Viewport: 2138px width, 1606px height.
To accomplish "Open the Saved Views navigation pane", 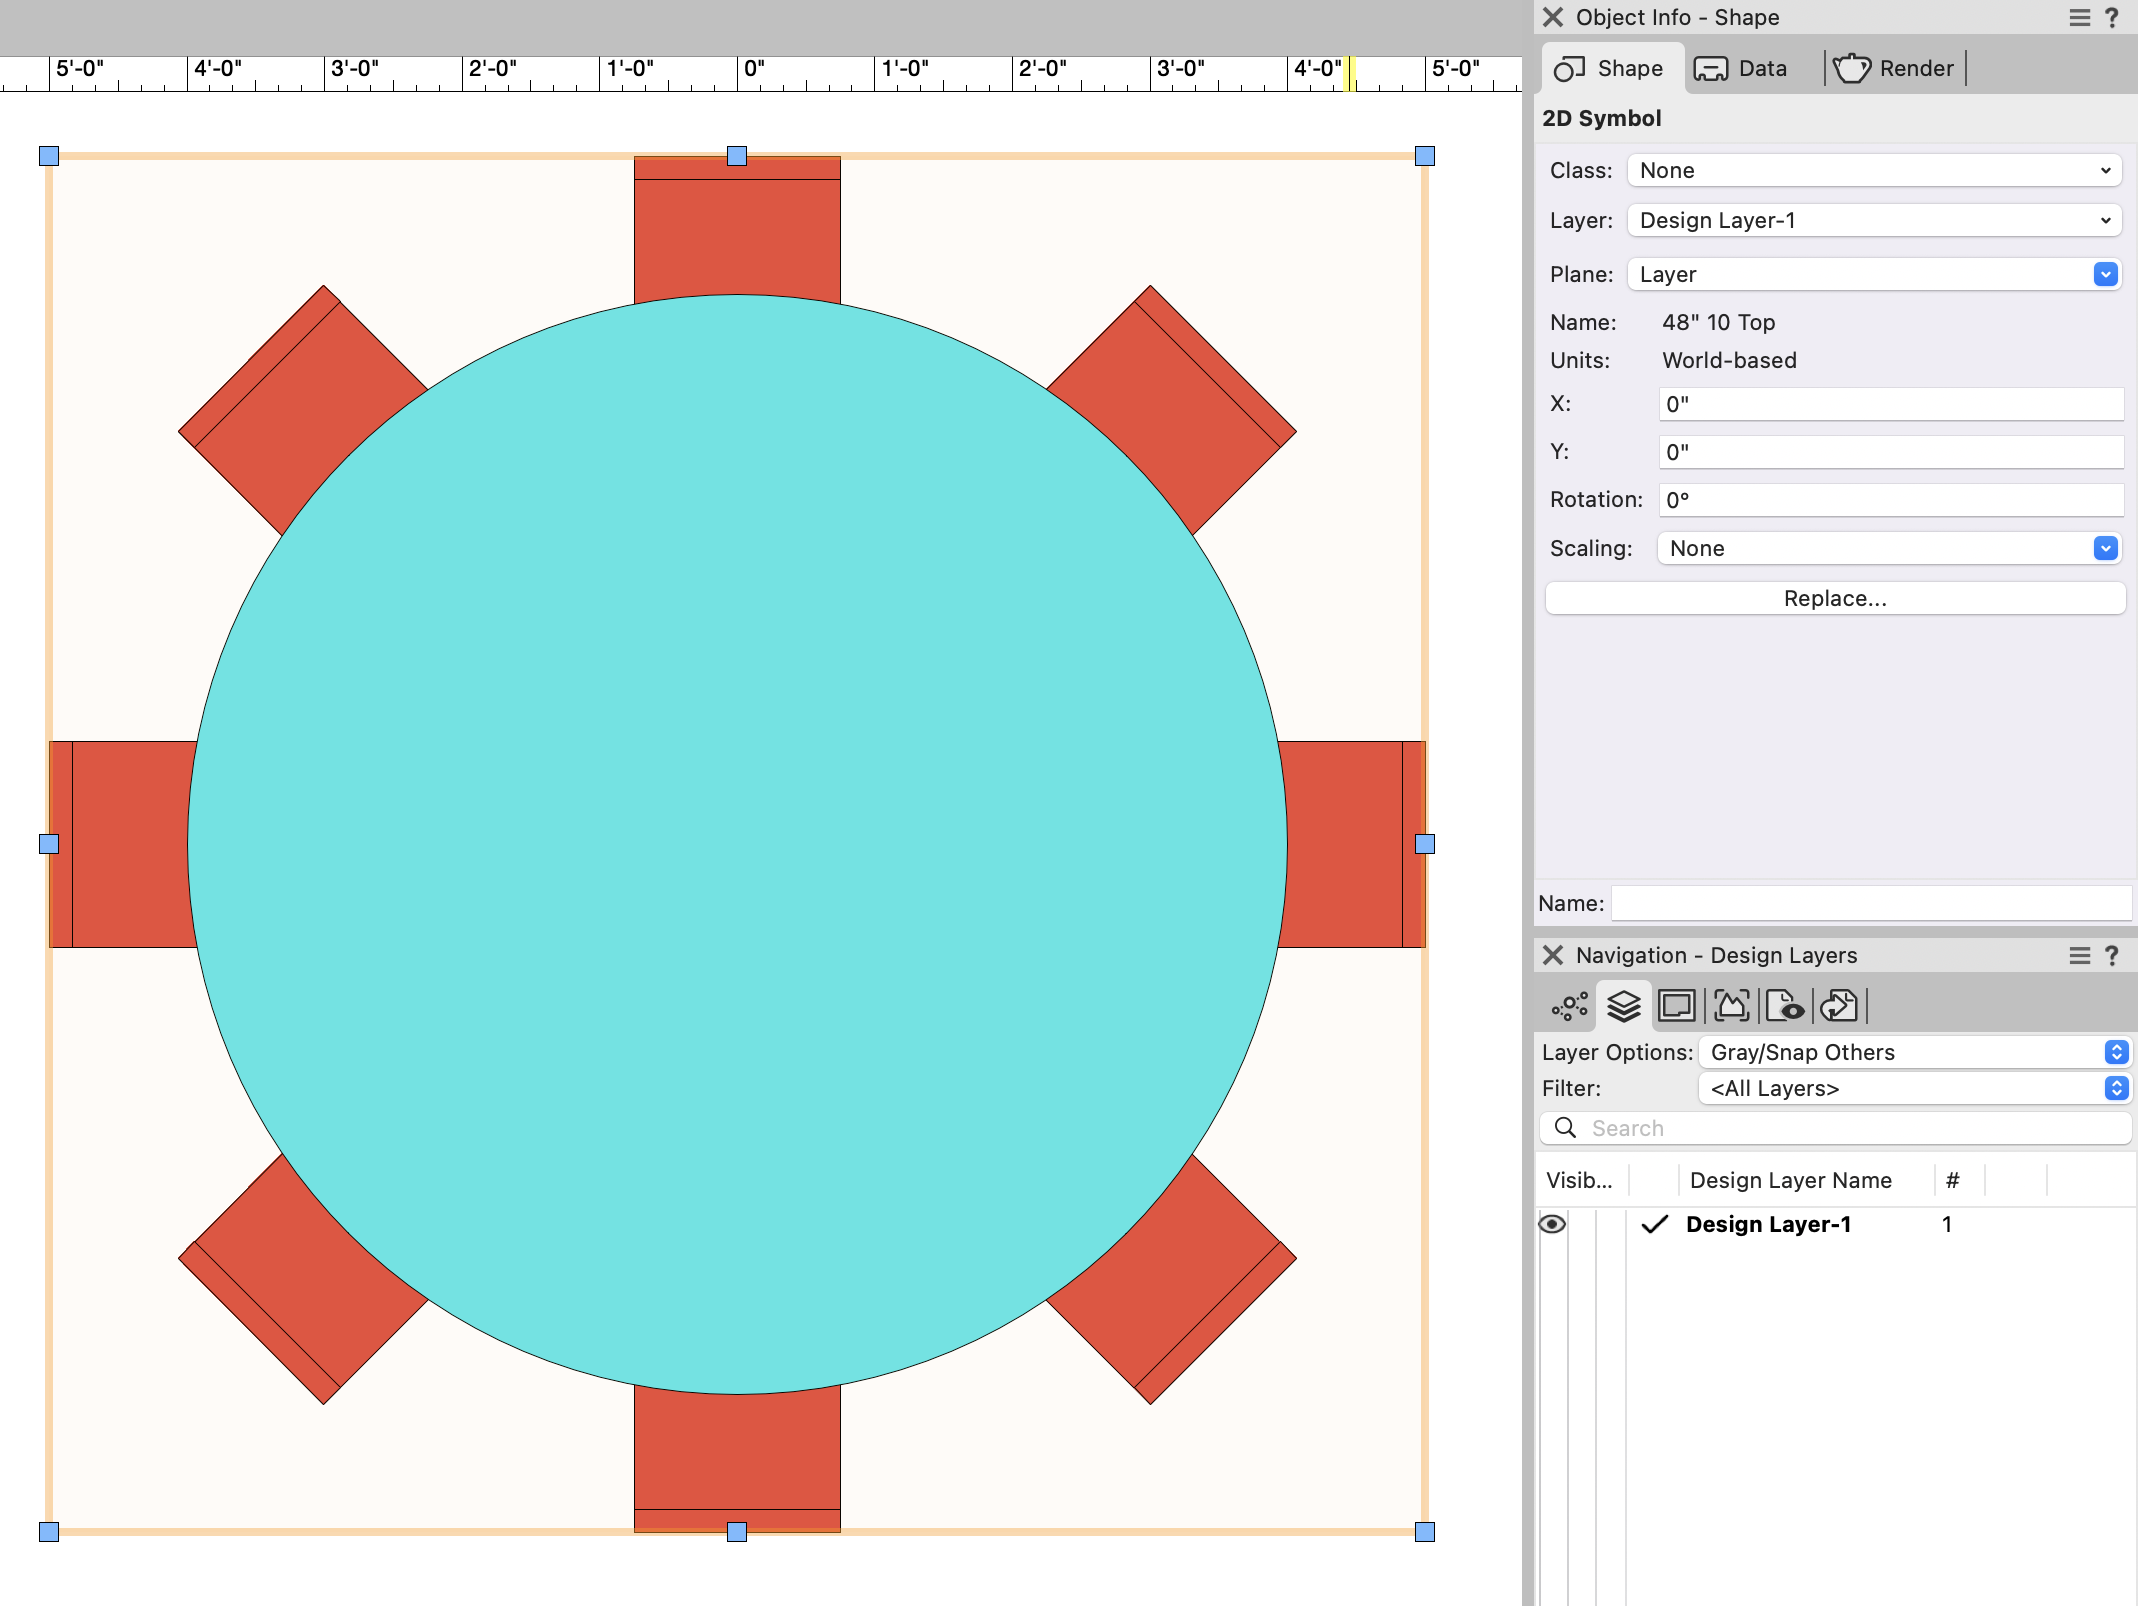I will [x=1788, y=1006].
